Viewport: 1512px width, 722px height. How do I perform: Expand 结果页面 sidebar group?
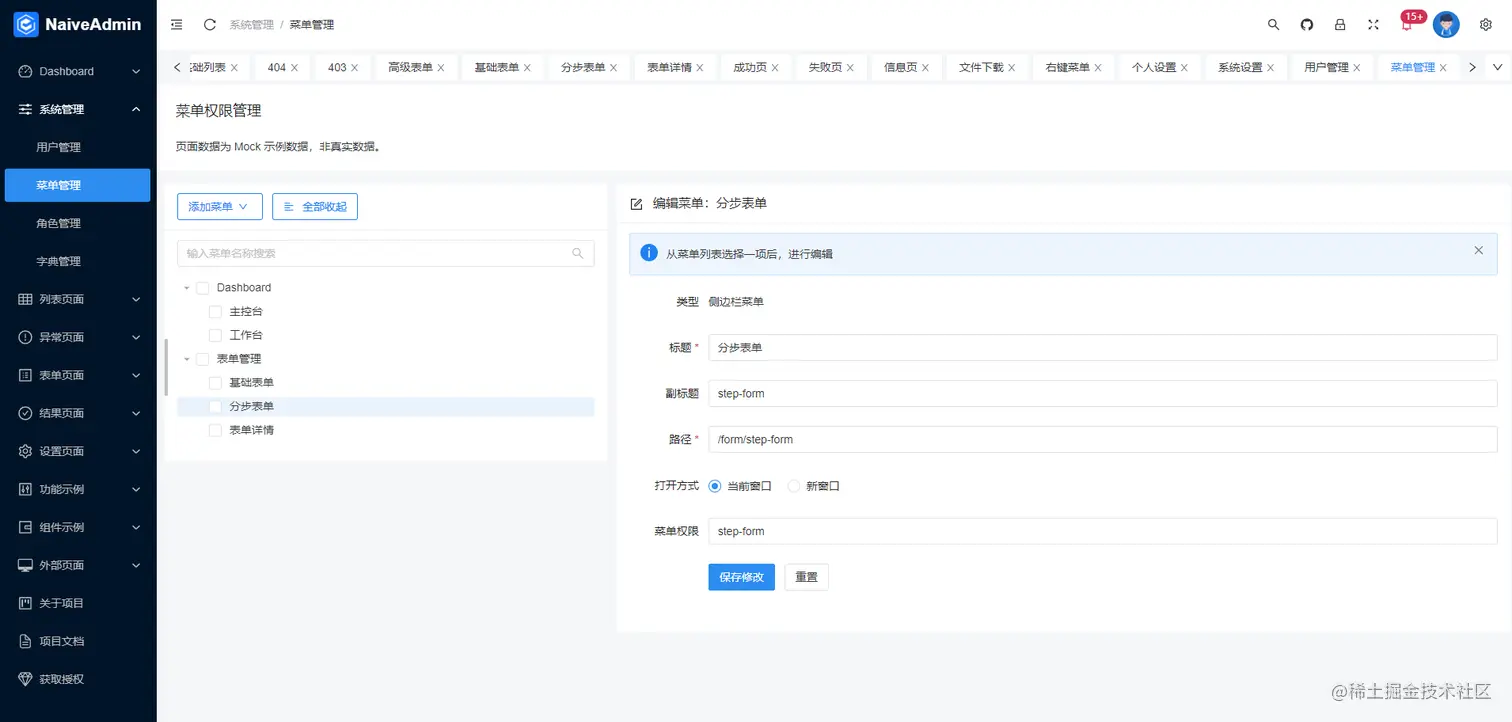tap(78, 413)
